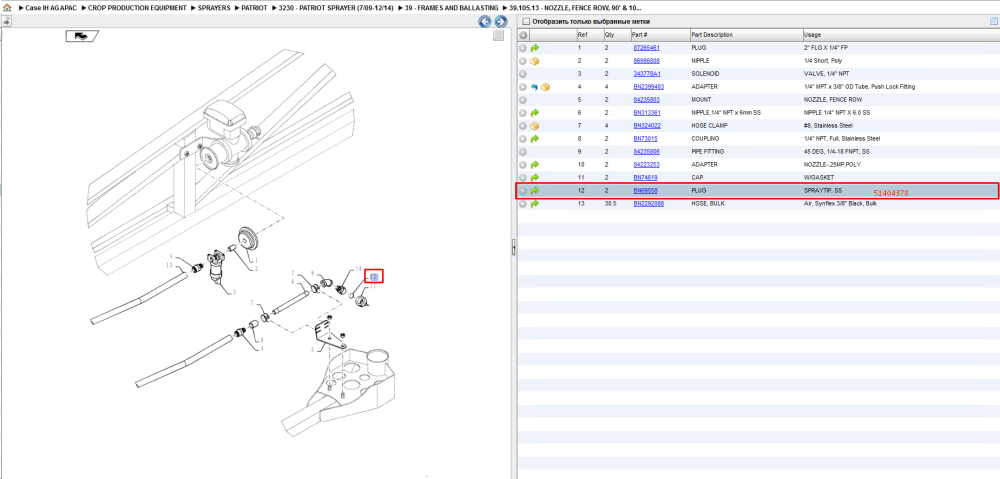Image resolution: width=1000 pixels, height=479 pixels.
Task: Open PATRIOT breadcrumb
Action: point(254,8)
